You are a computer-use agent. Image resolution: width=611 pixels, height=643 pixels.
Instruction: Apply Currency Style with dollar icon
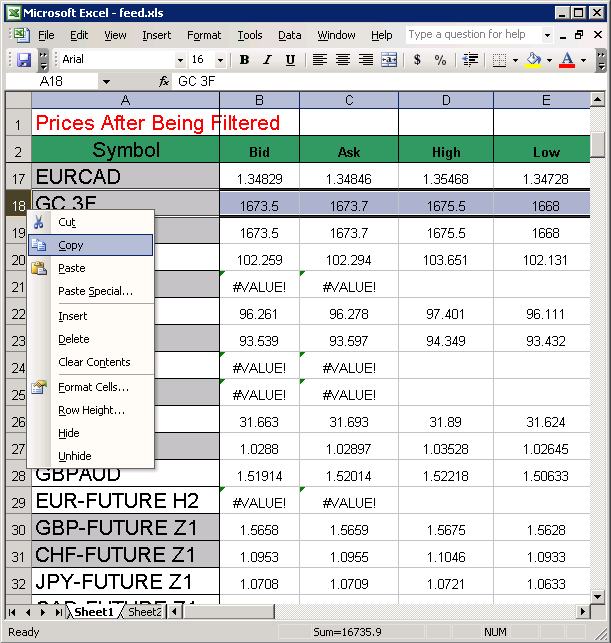417,60
